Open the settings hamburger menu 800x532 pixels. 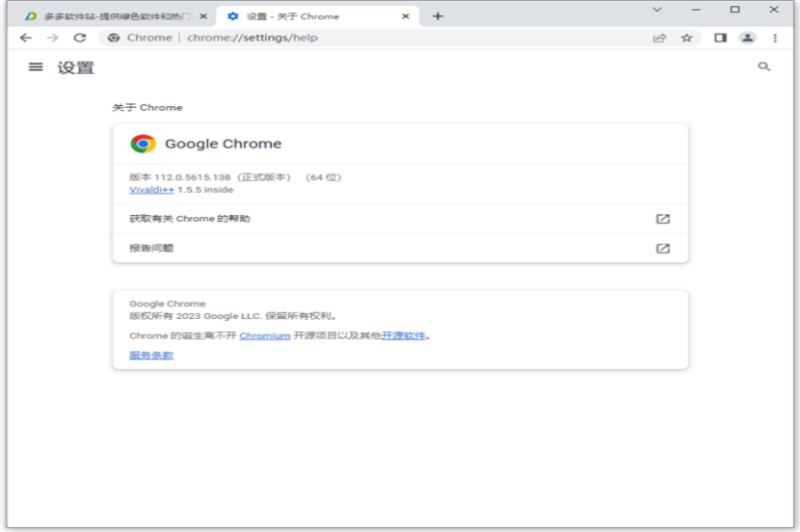point(36,67)
